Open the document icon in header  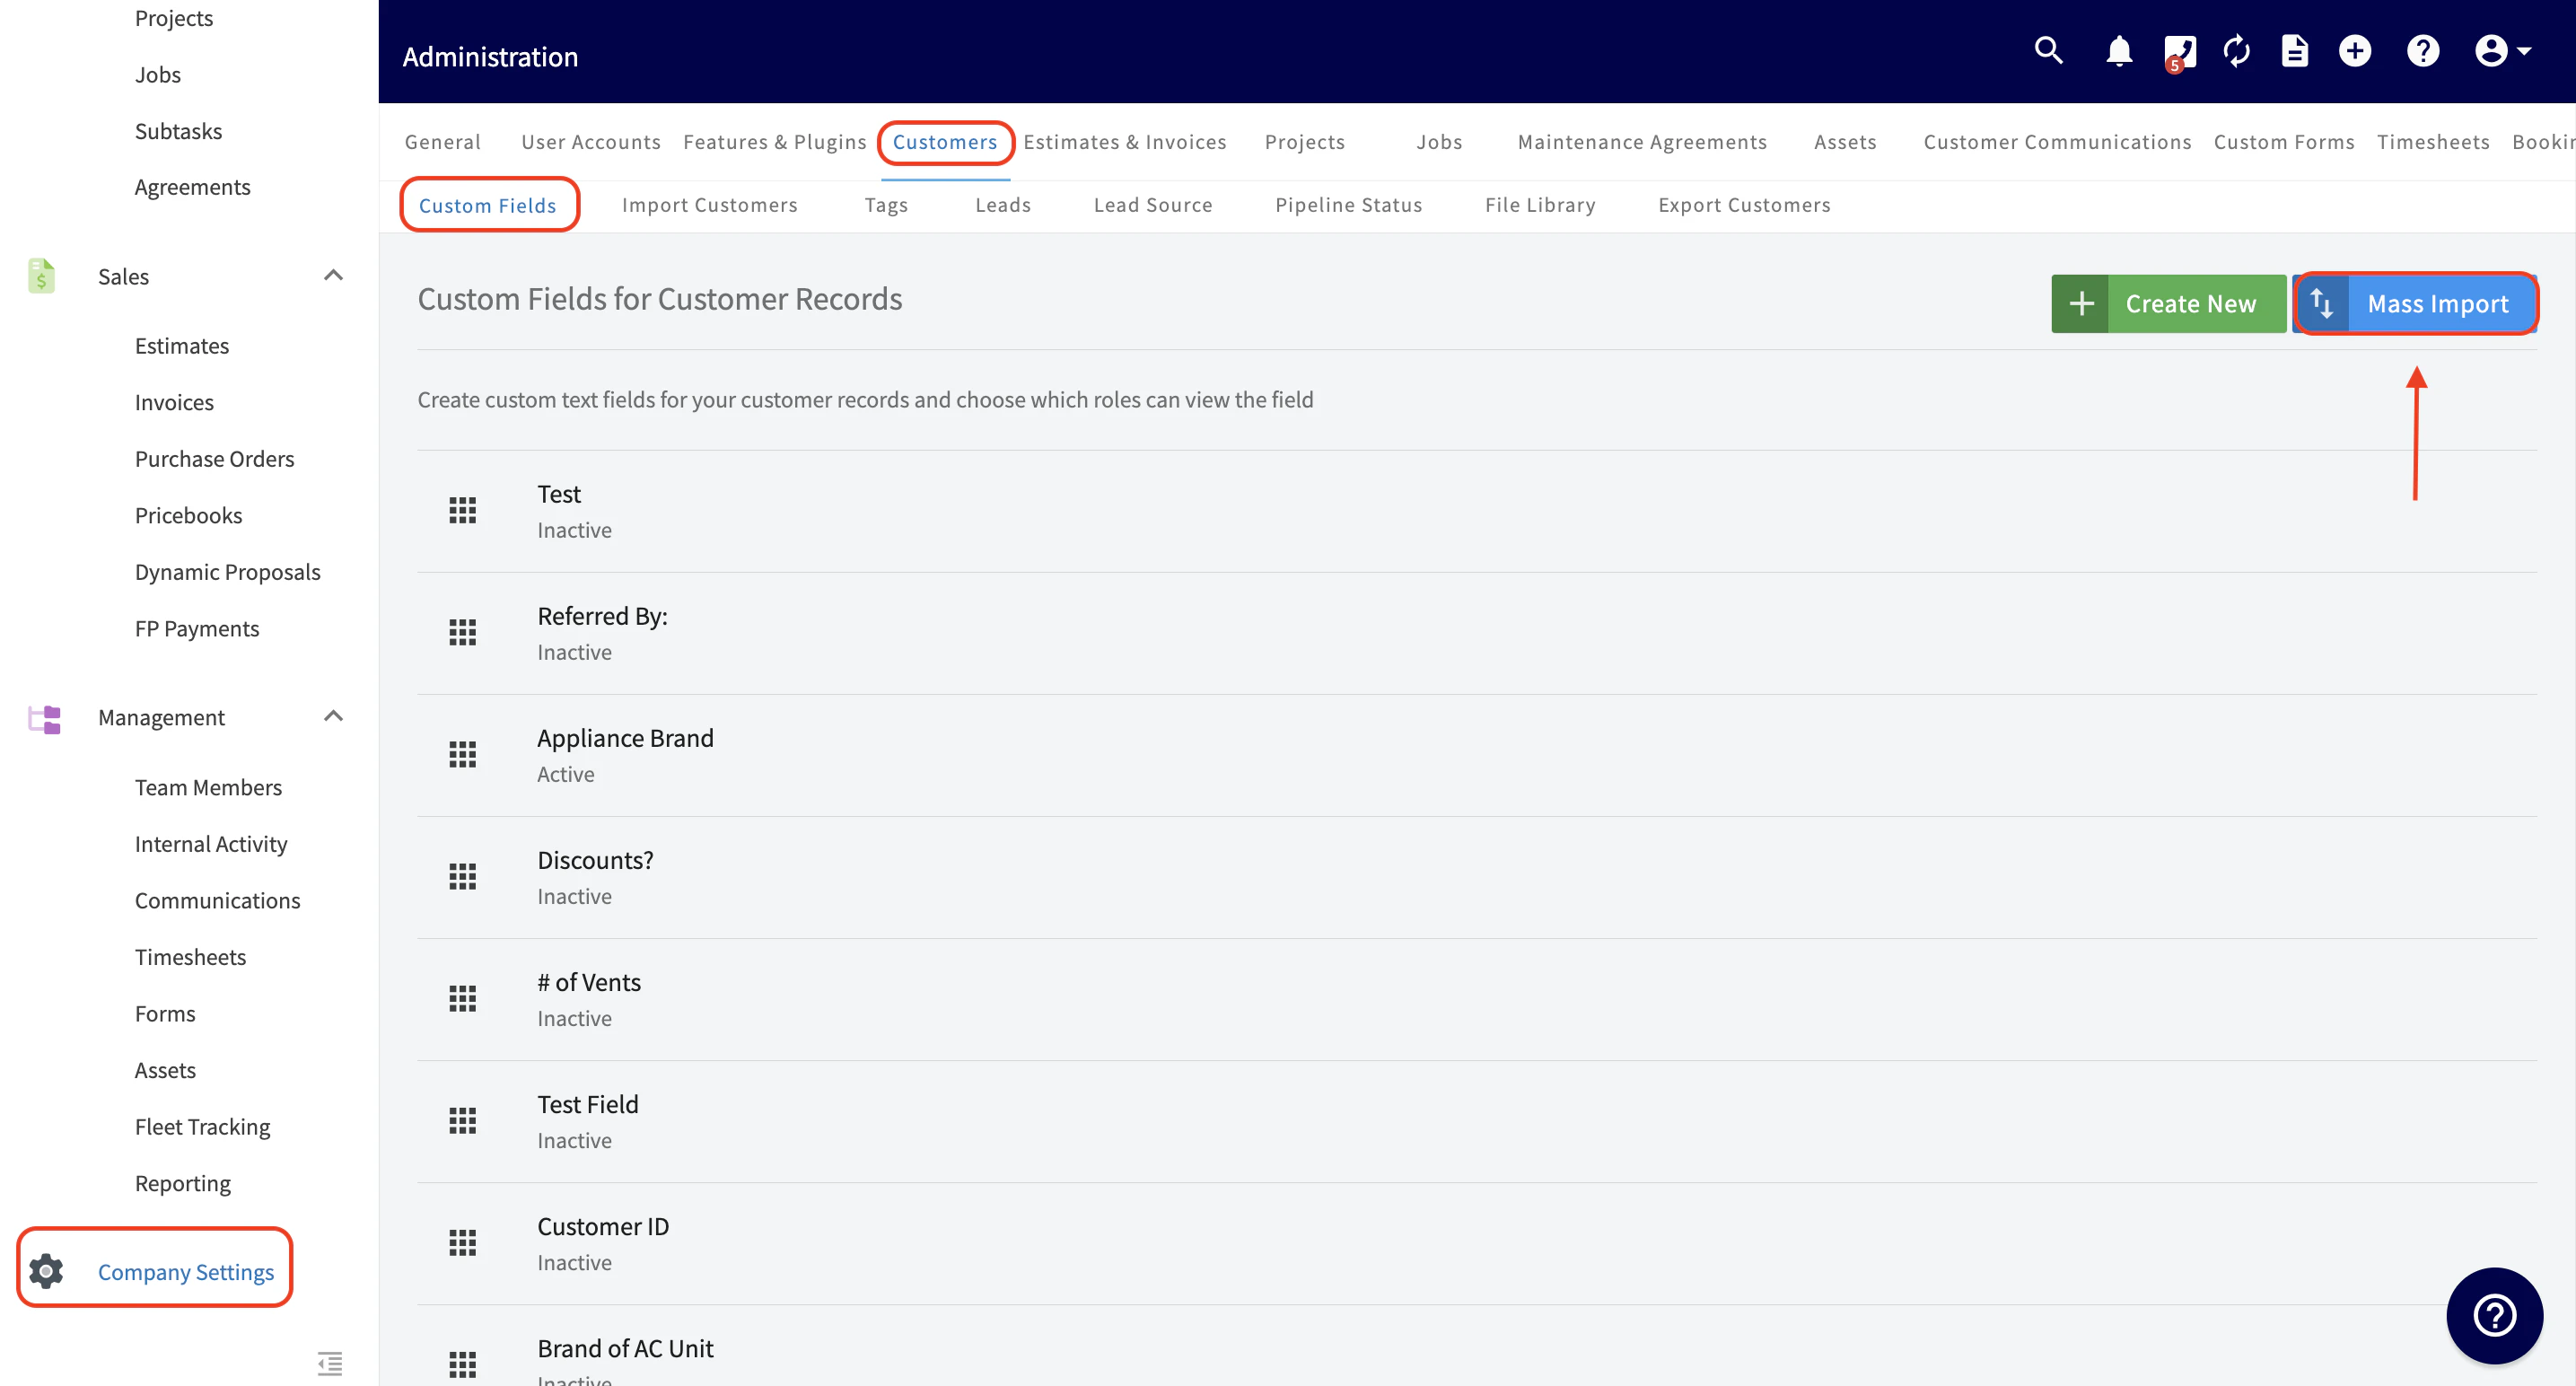[2295, 51]
